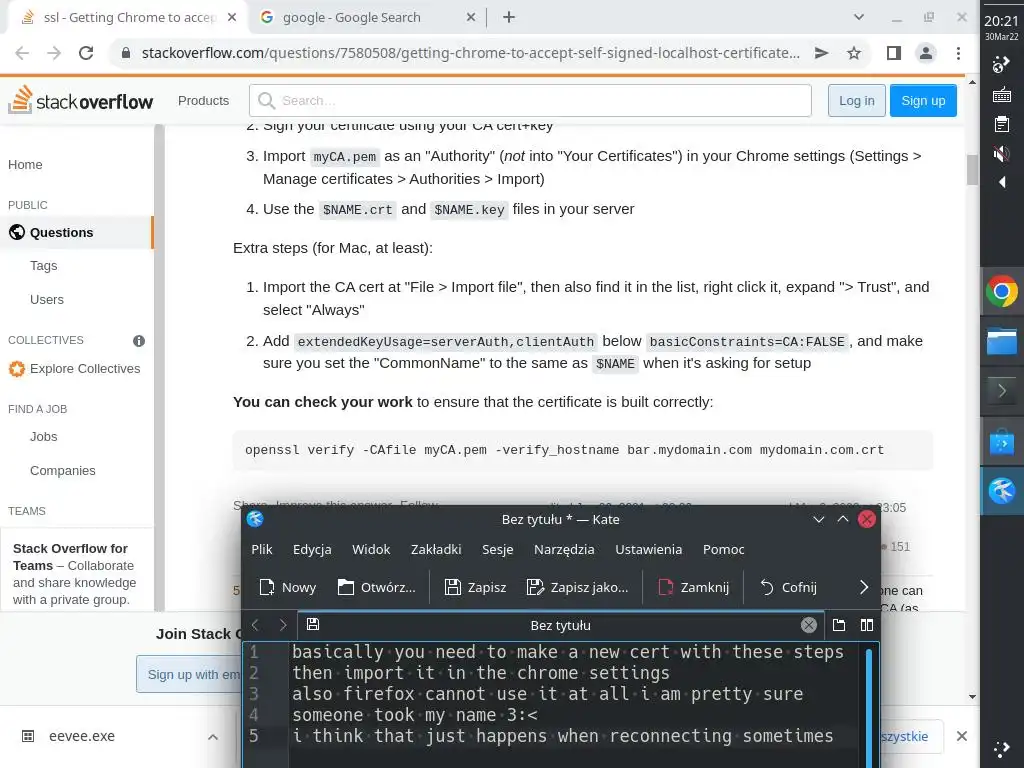The height and width of the screenshot is (768, 1024).
Task: Focus the Stack Overflow search field
Action: [530, 101]
